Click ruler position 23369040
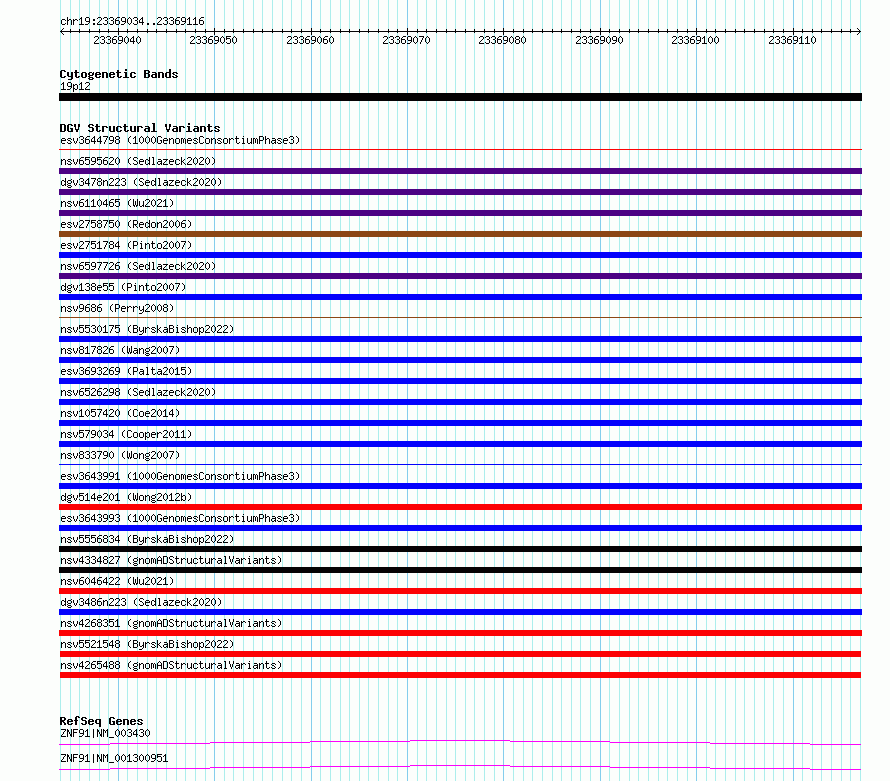The image size is (890, 781). (117, 40)
